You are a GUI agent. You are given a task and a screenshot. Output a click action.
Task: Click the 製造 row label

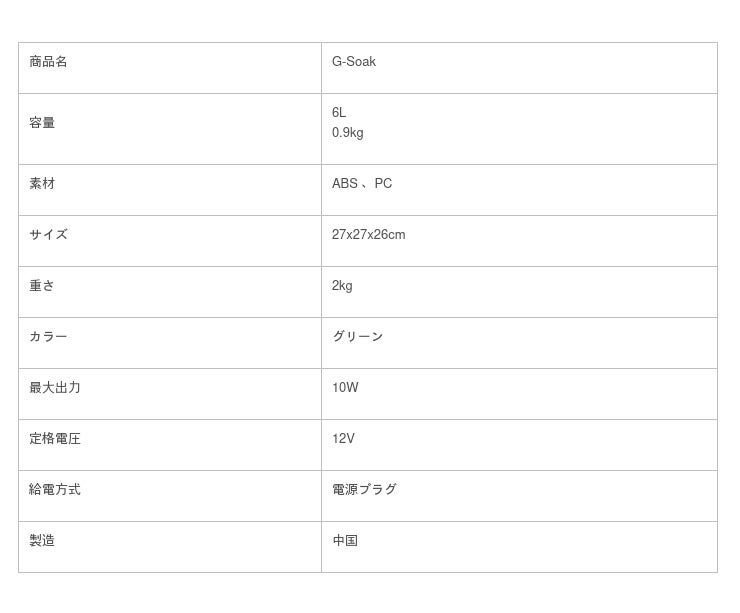[42, 541]
